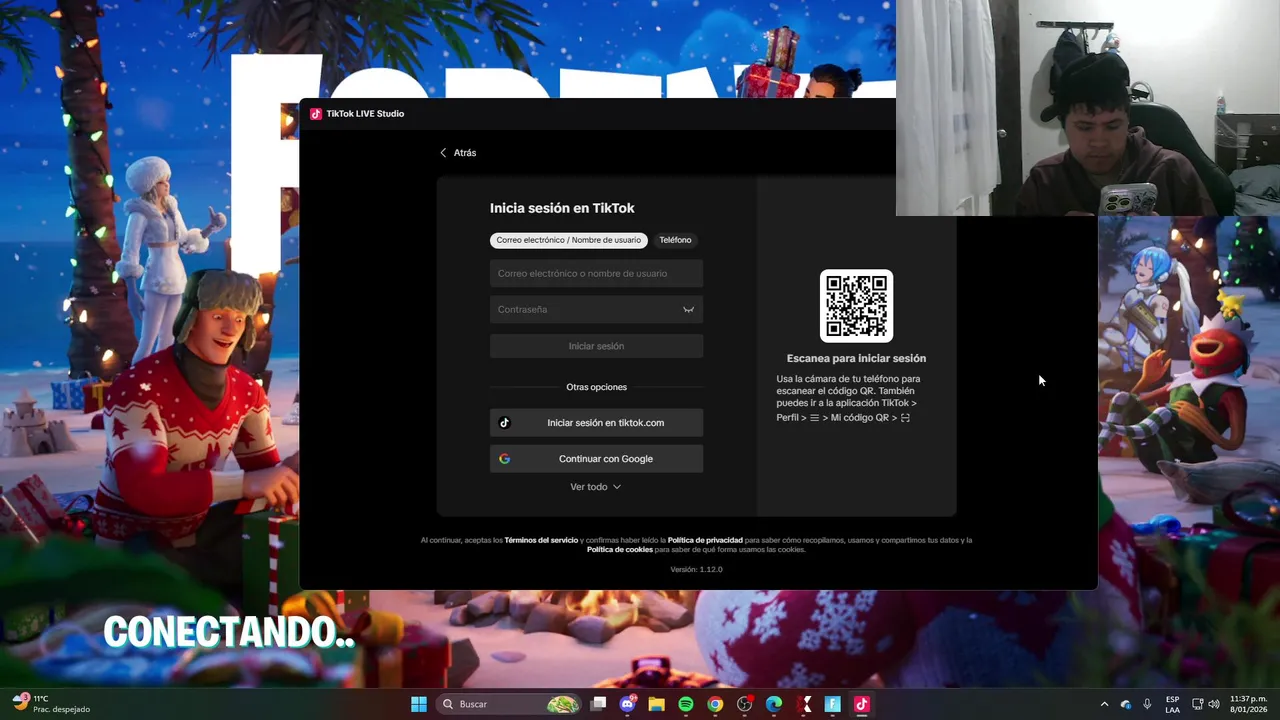This screenshot has height=720, width=1280.
Task: Click the TikTok logo on the tiktok.com button
Action: 504,423
